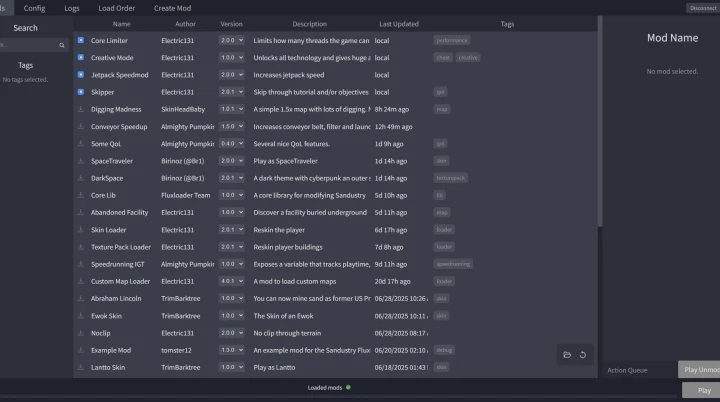Download the Ewok Skin mod
Image resolution: width=720 pixels, height=402 pixels.
point(81,316)
